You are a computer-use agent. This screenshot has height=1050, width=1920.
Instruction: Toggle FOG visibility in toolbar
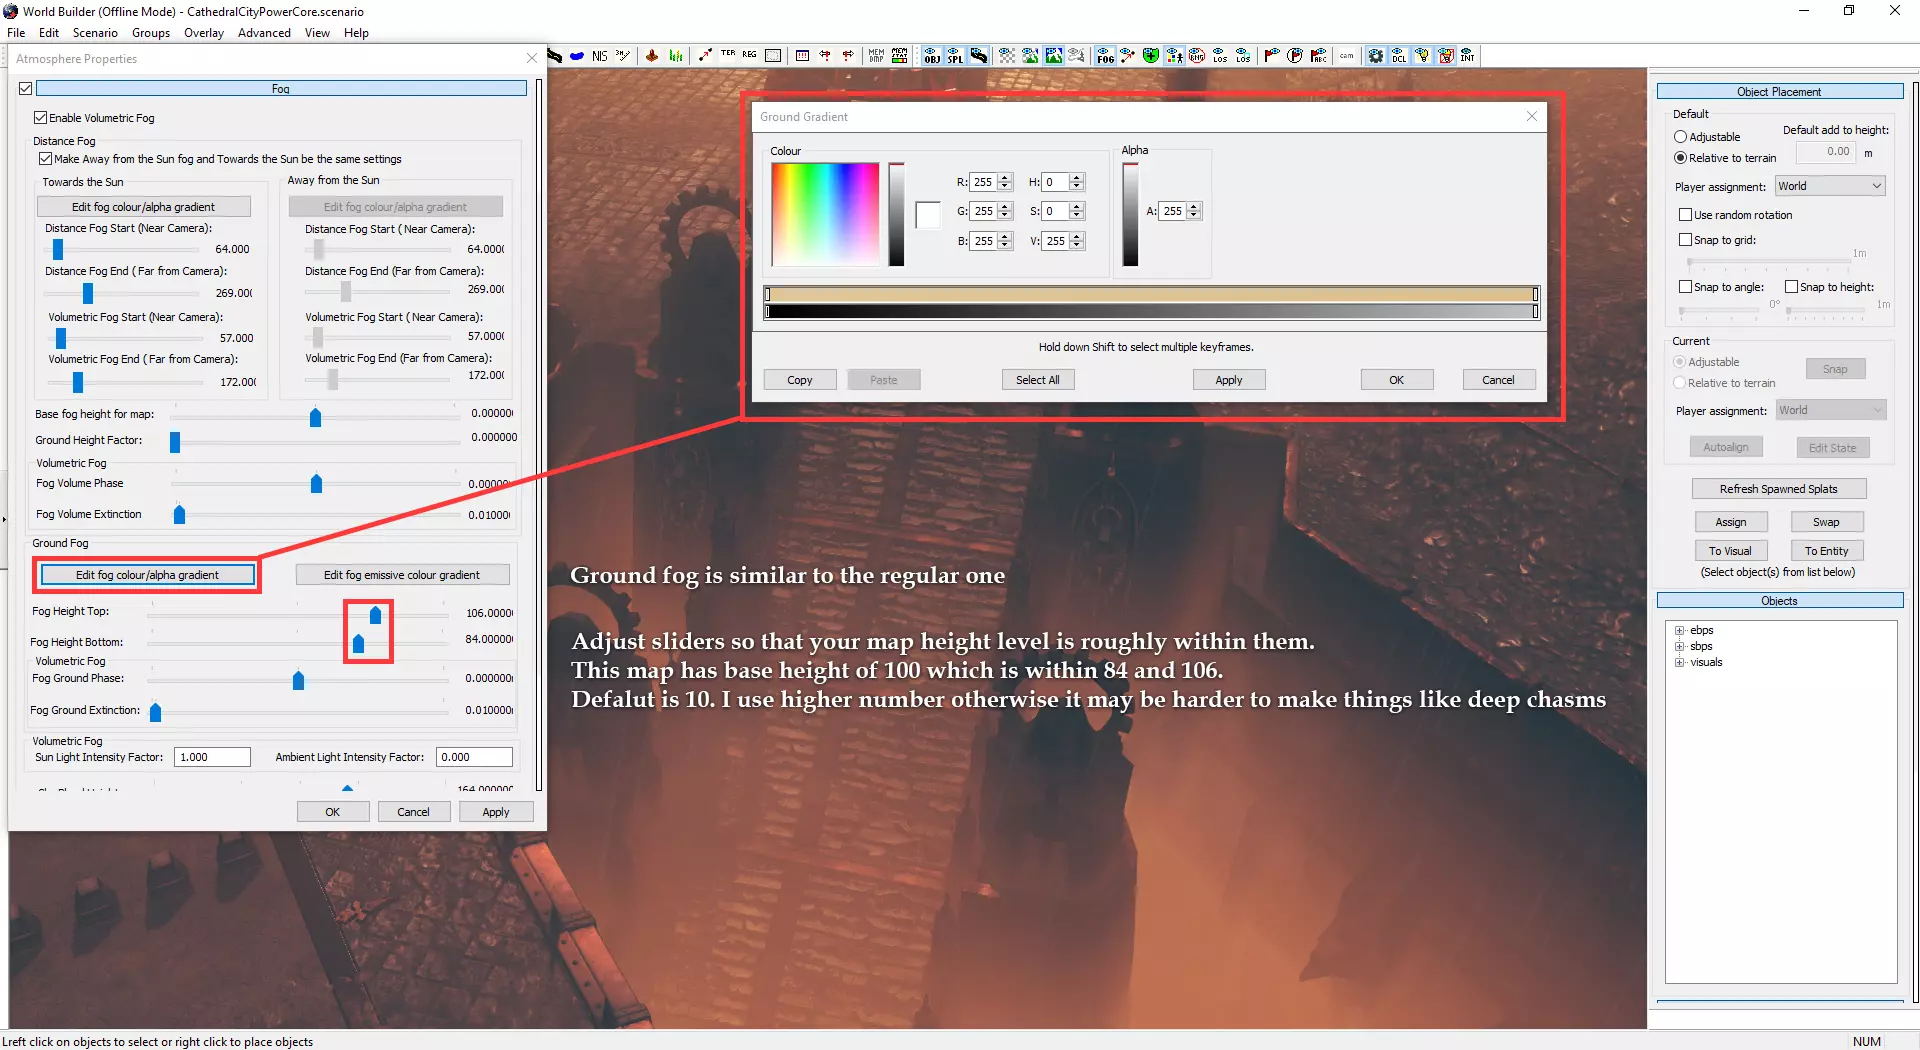[x=1105, y=56]
